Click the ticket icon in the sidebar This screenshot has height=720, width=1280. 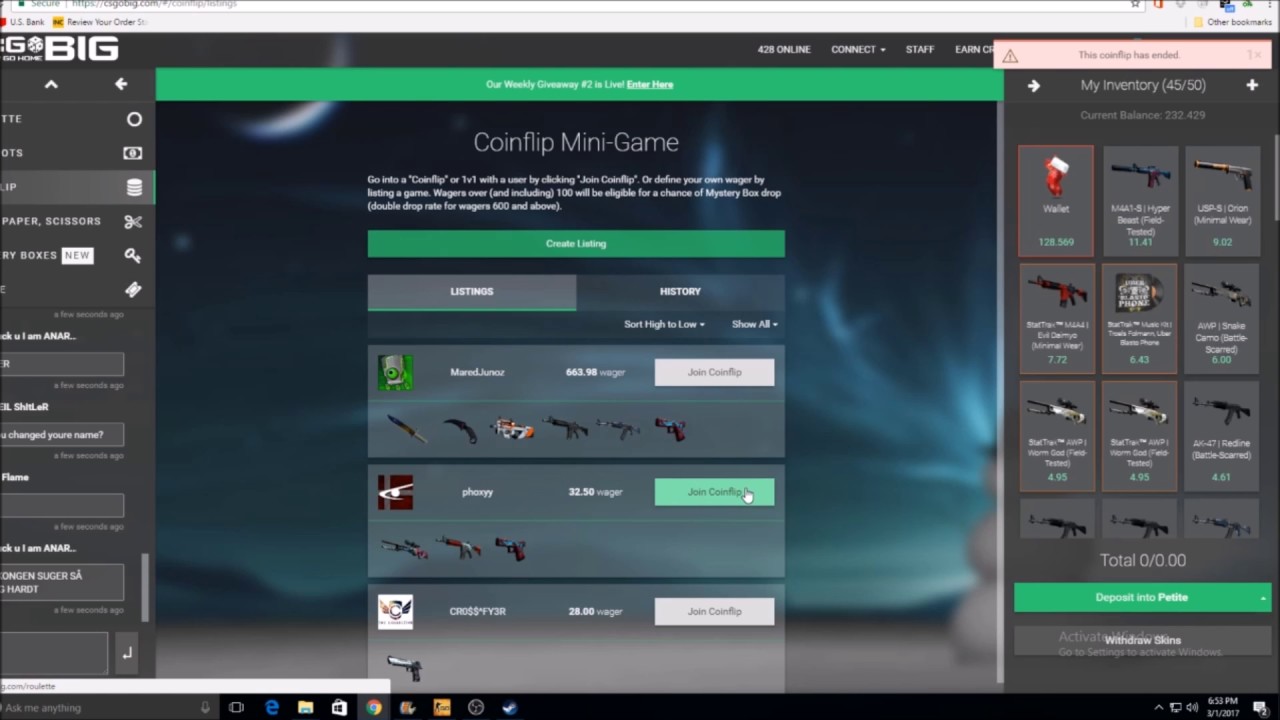coord(133,289)
